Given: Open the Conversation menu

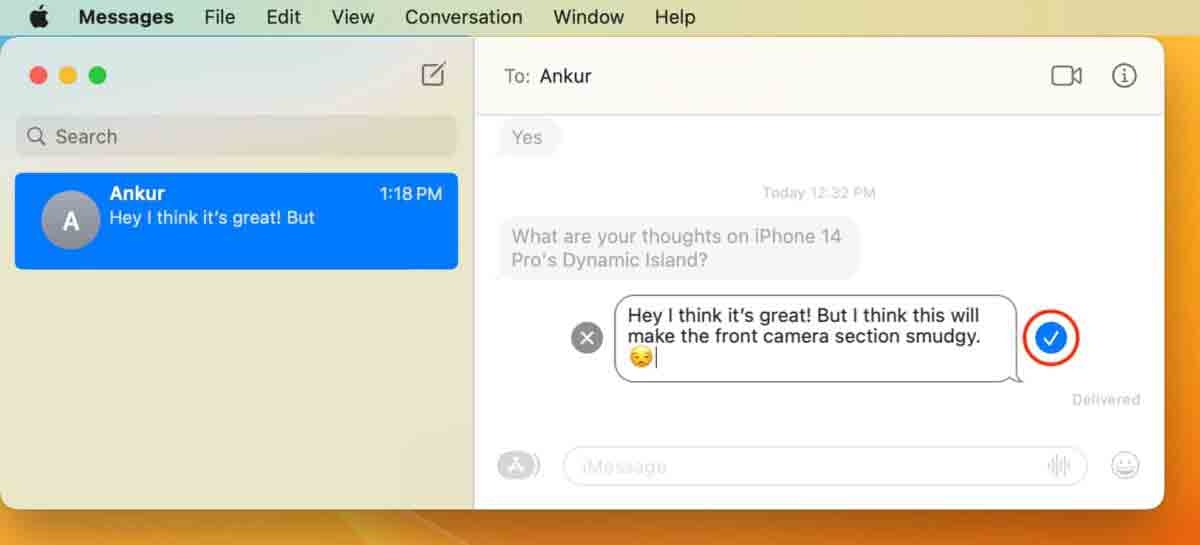Looking at the screenshot, I should pyautogui.click(x=463, y=17).
